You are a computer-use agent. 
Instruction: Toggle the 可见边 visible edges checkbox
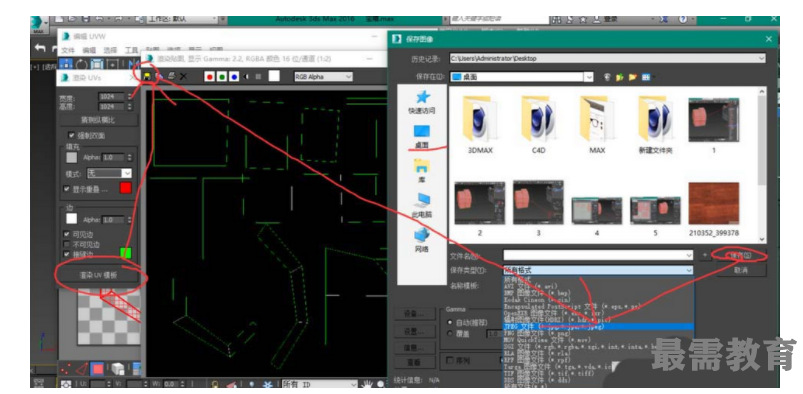(67, 235)
